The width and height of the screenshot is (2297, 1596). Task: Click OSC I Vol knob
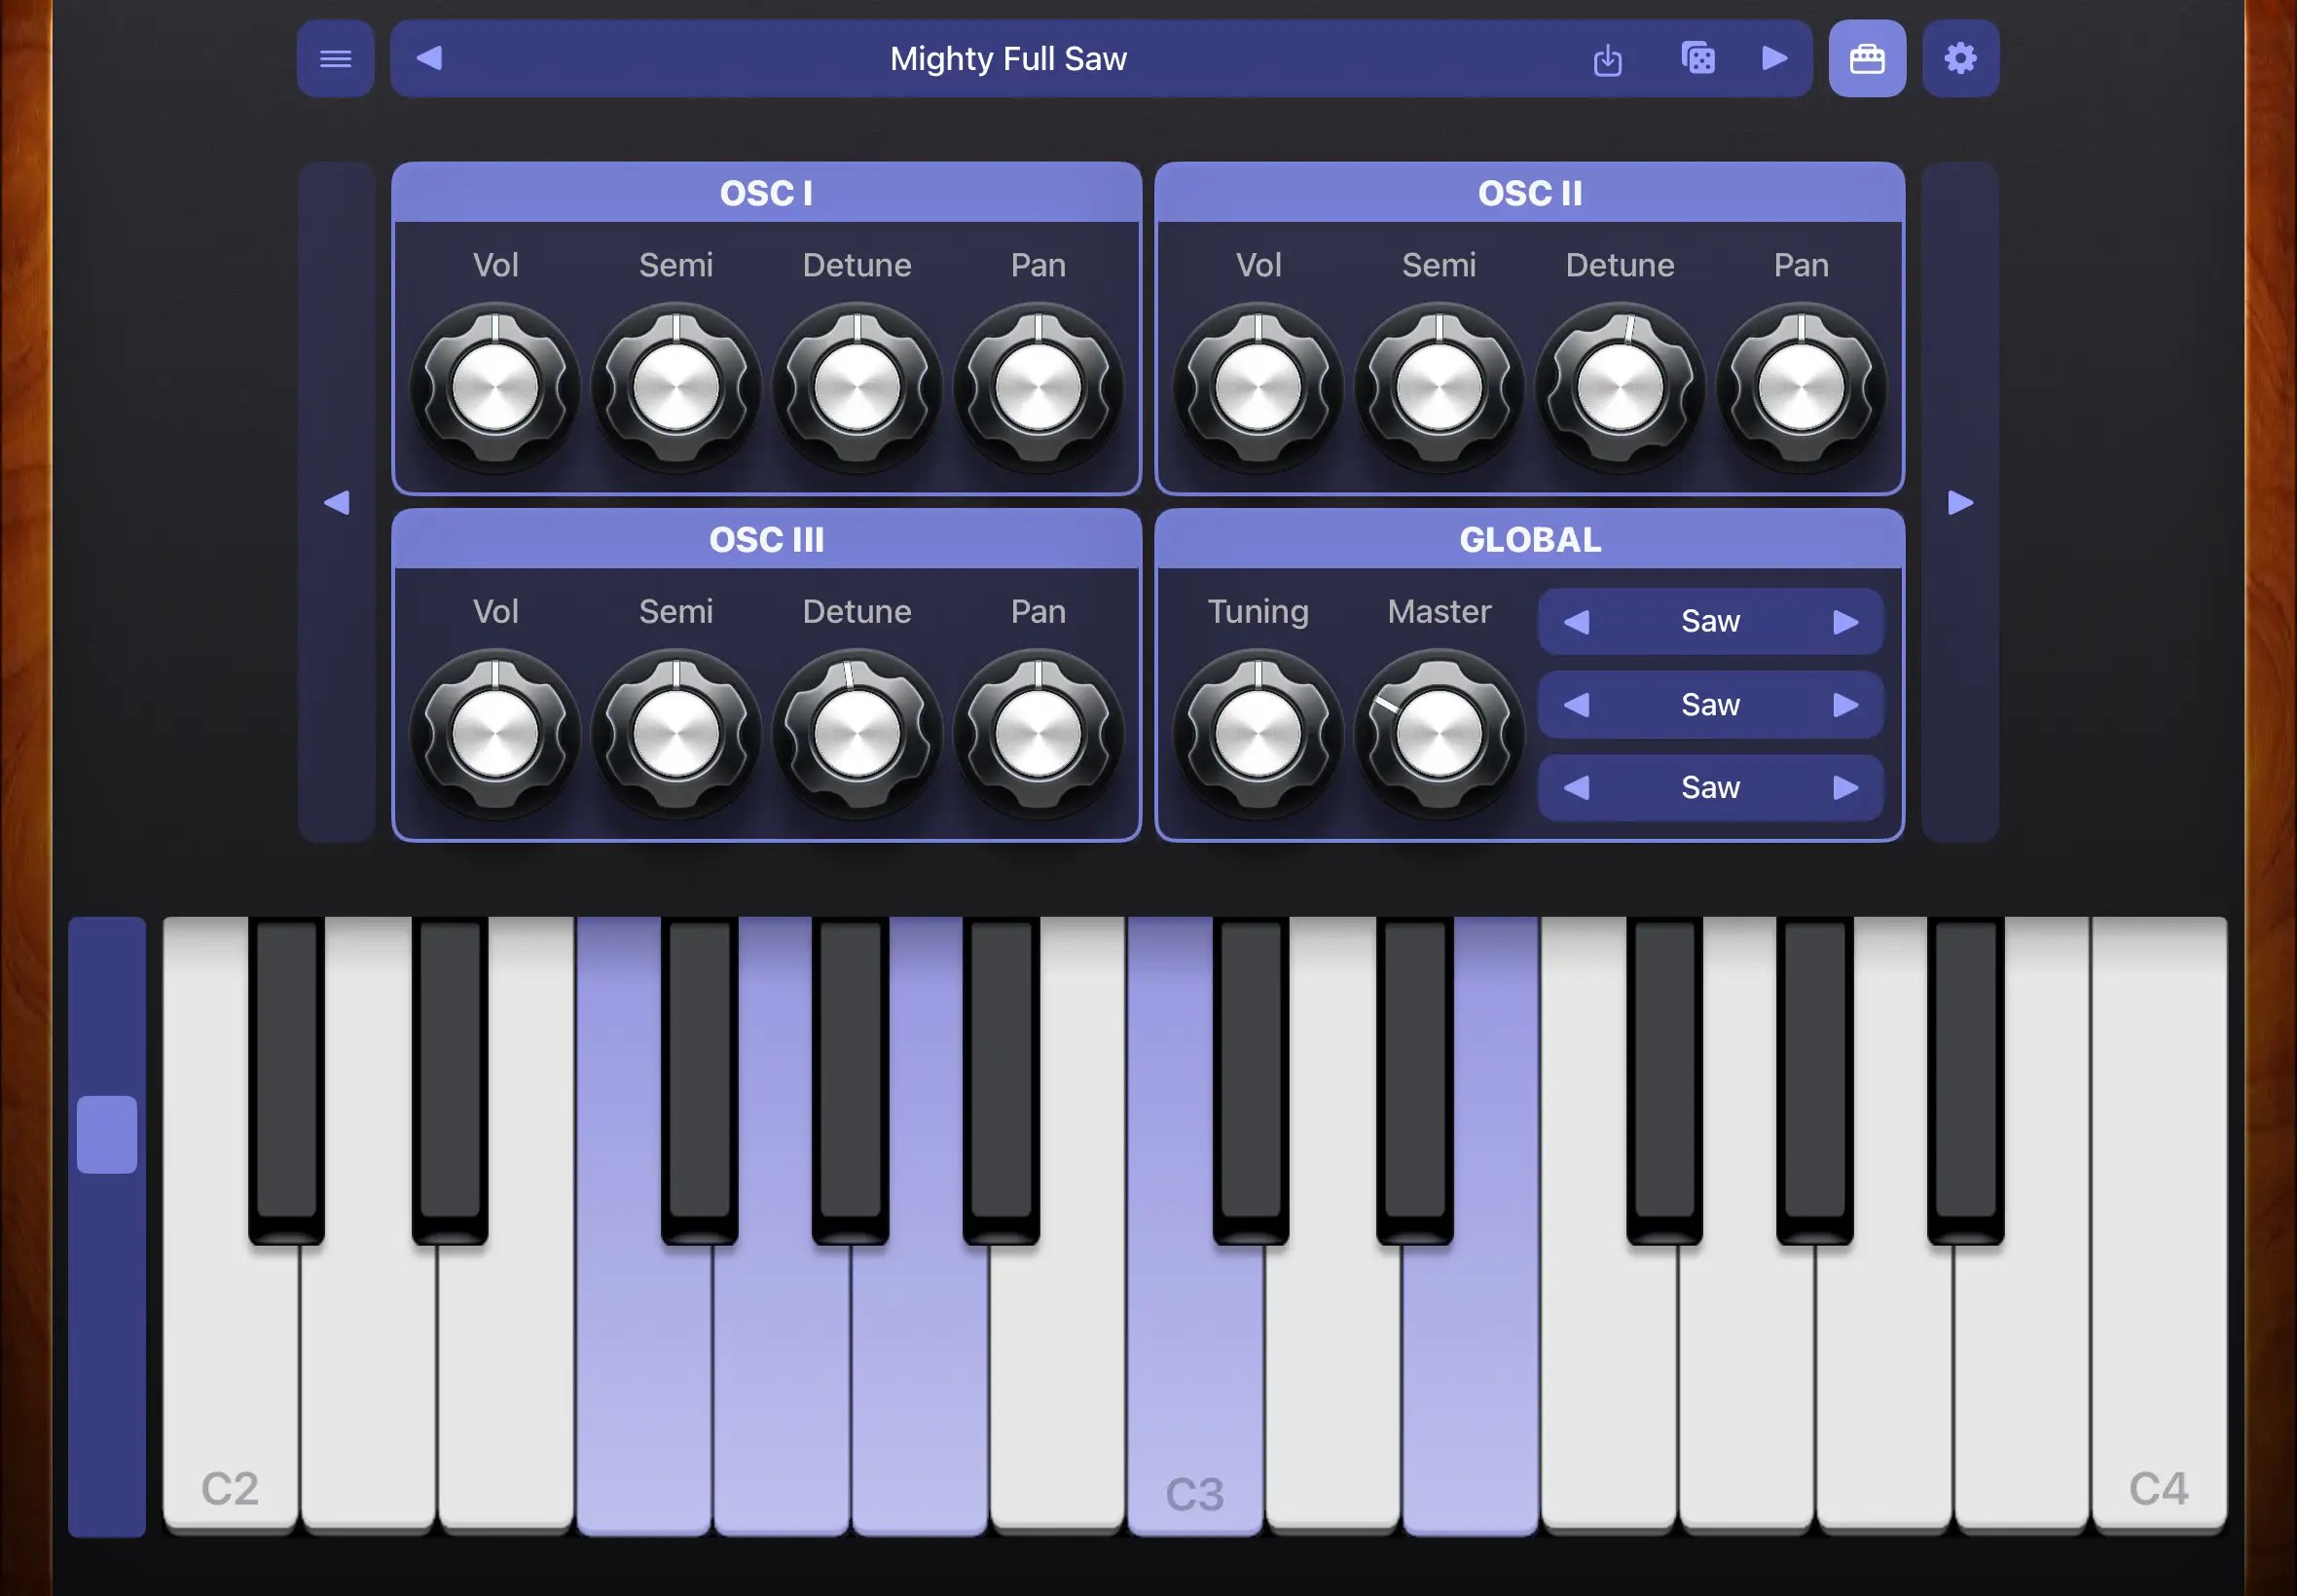[495, 388]
